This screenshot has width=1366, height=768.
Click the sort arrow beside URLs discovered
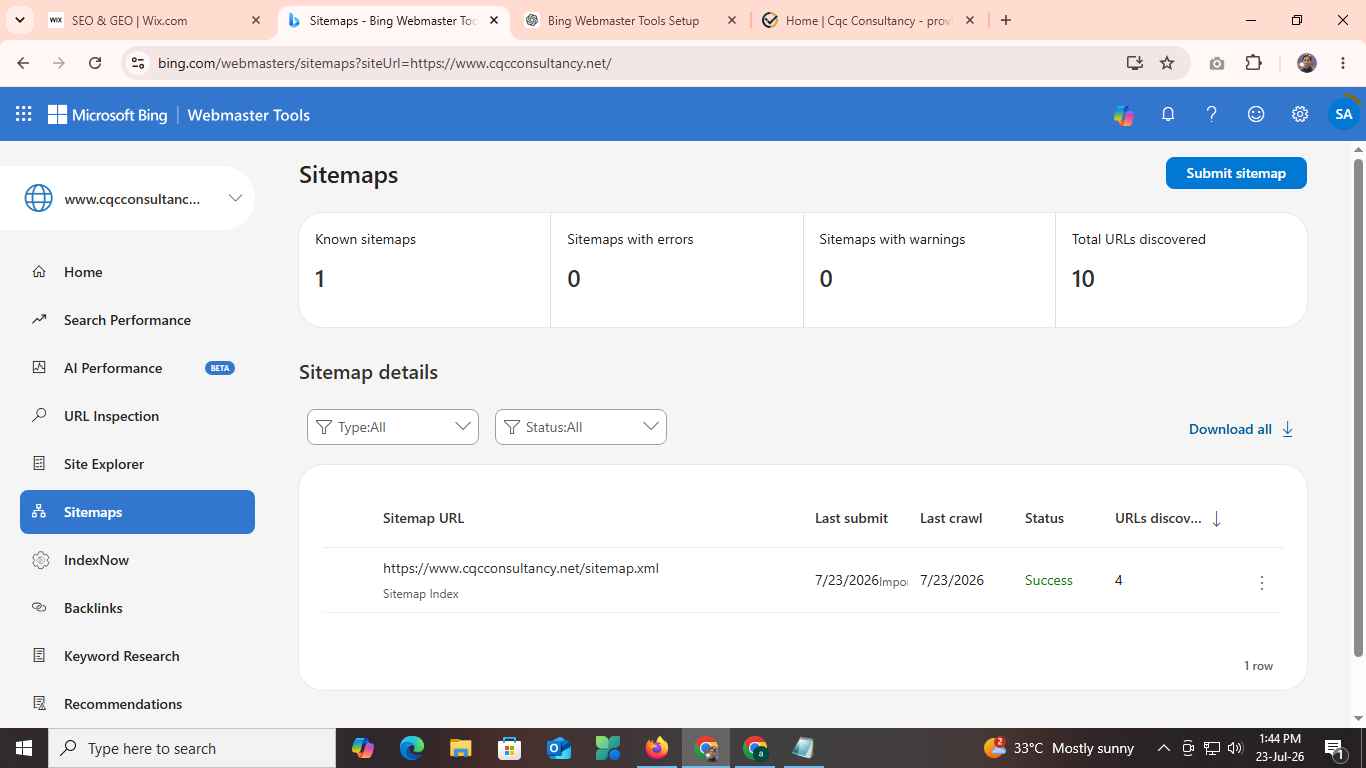(x=1216, y=519)
